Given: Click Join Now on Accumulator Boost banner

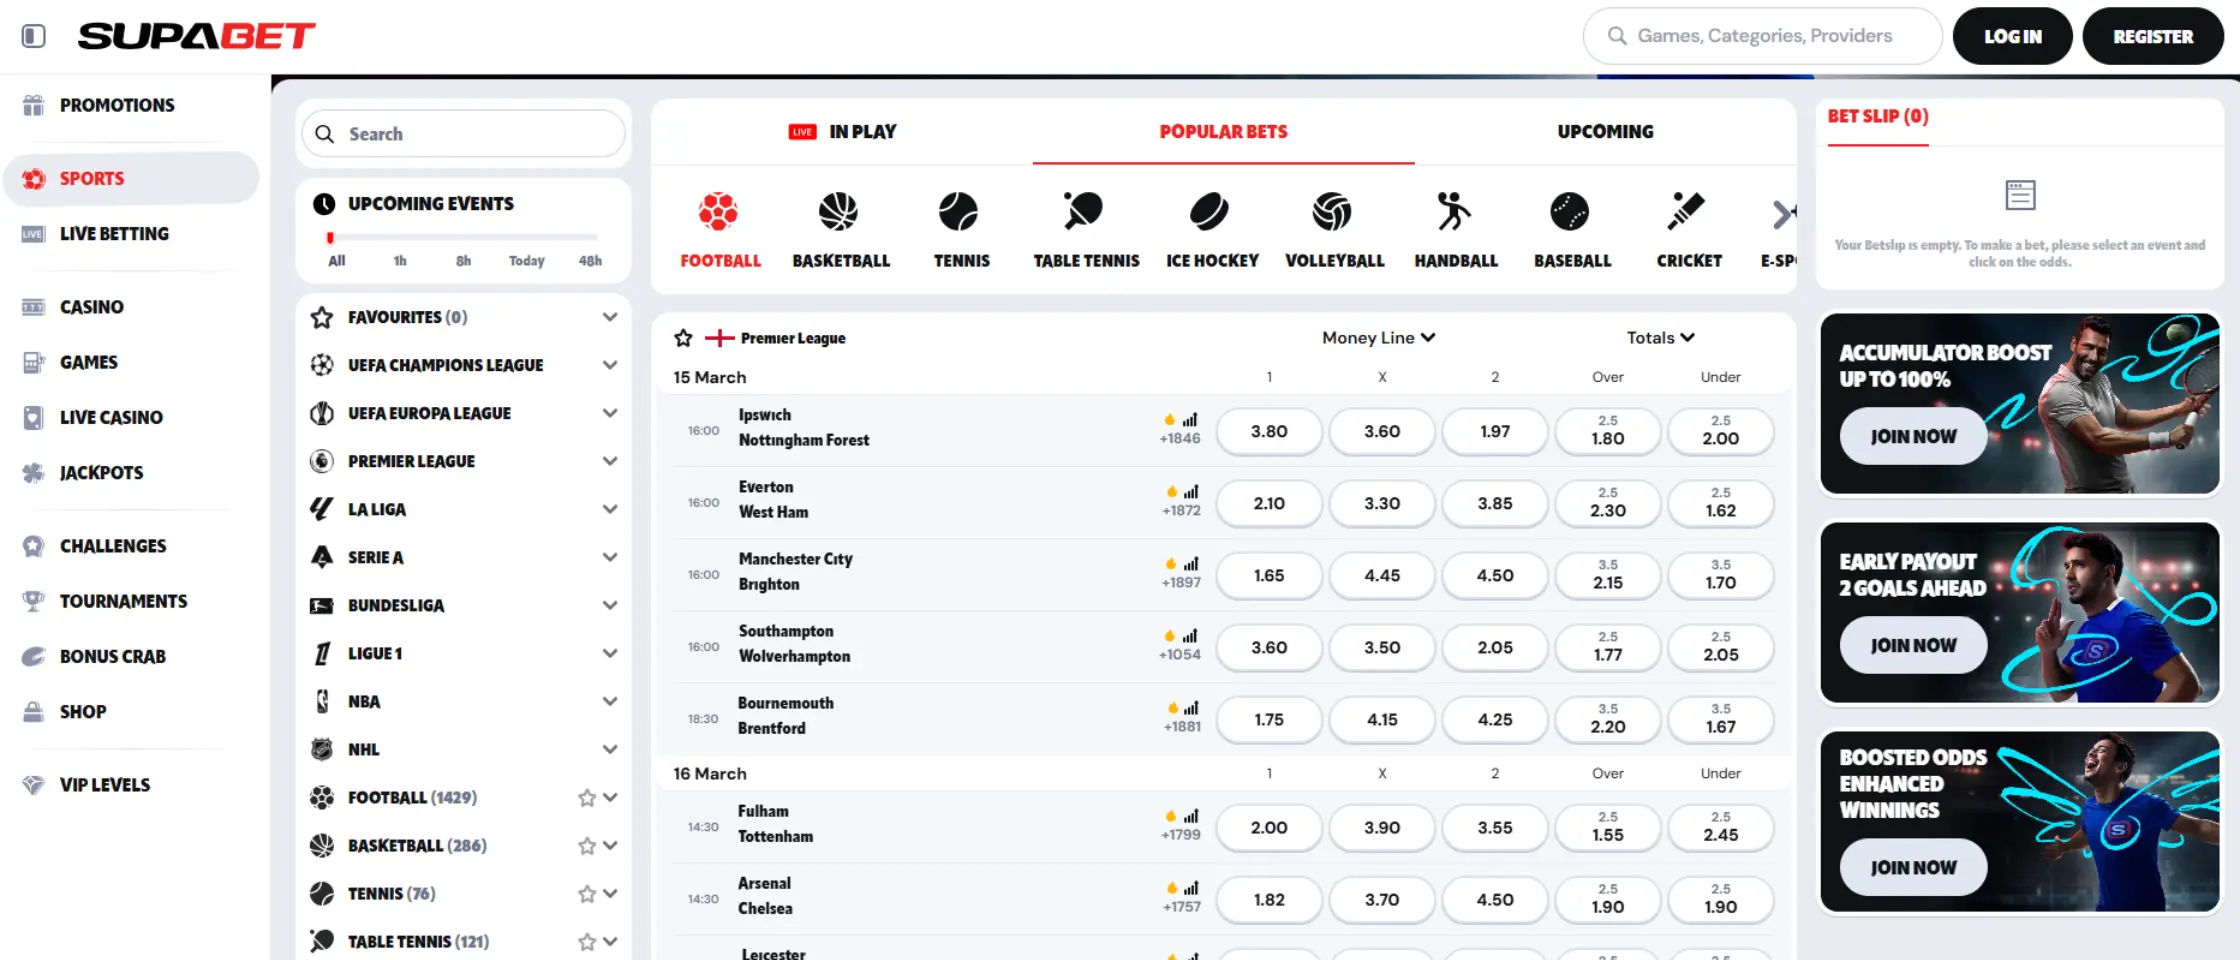Looking at the screenshot, I should click(x=1912, y=437).
